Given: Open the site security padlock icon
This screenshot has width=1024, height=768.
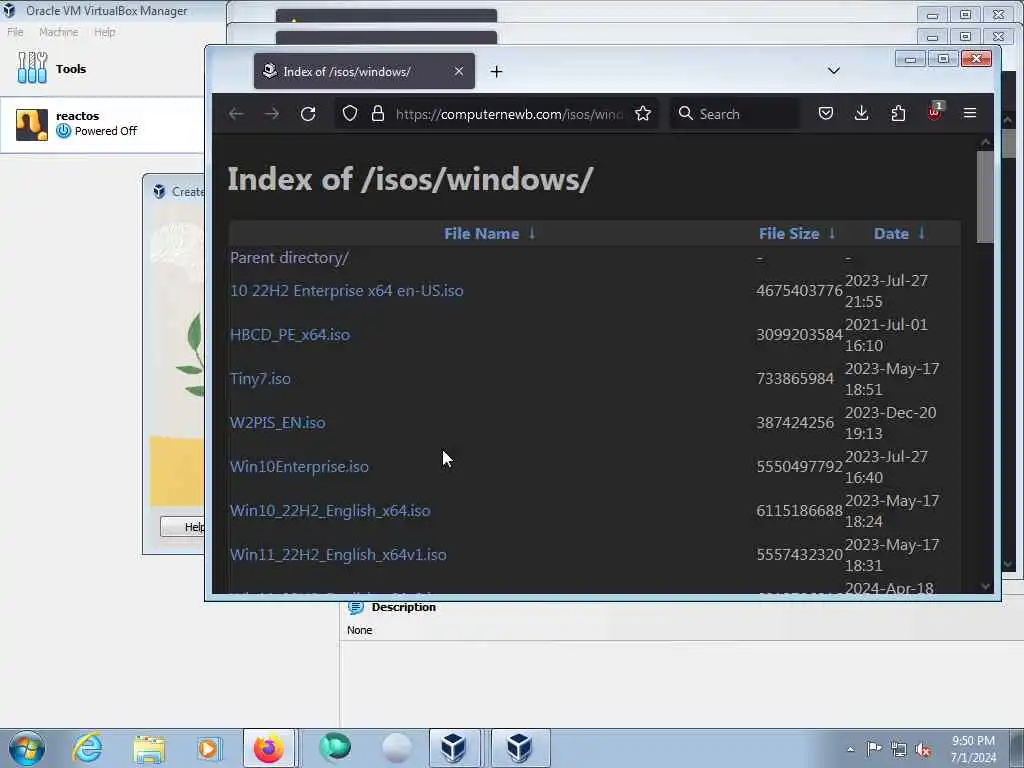Looking at the screenshot, I should (377, 114).
